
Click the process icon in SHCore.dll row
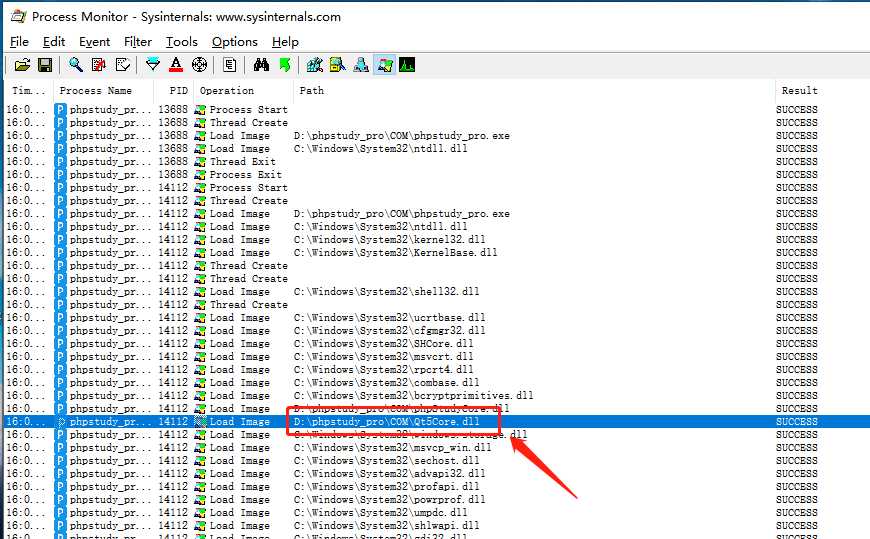point(60,344)
